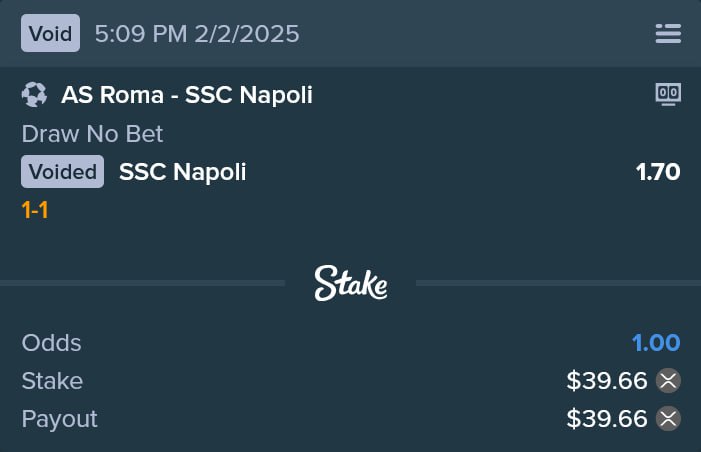Viewport: 701px width, 452px height.
Task: Click the Void status badge
Action: pos(50,34)
